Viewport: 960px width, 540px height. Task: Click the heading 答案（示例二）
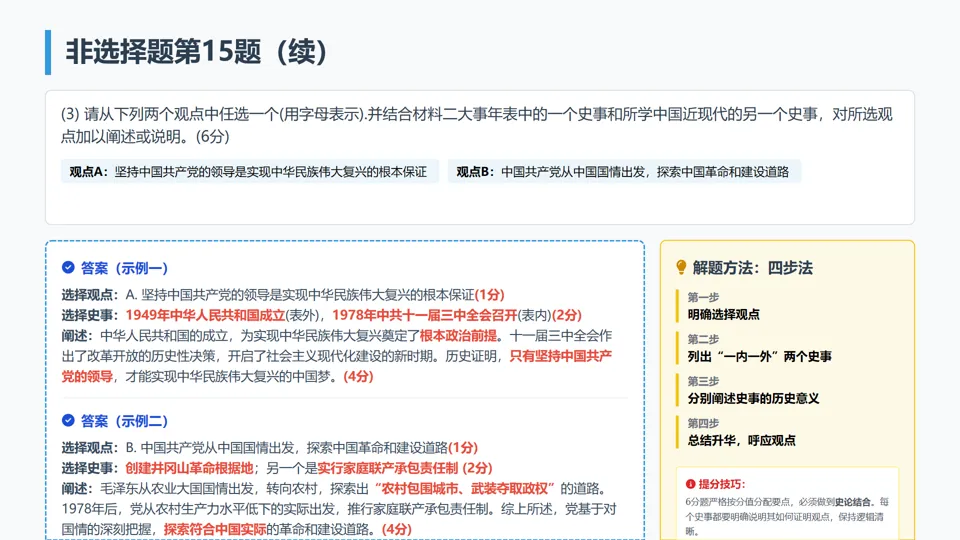point(124,421)
